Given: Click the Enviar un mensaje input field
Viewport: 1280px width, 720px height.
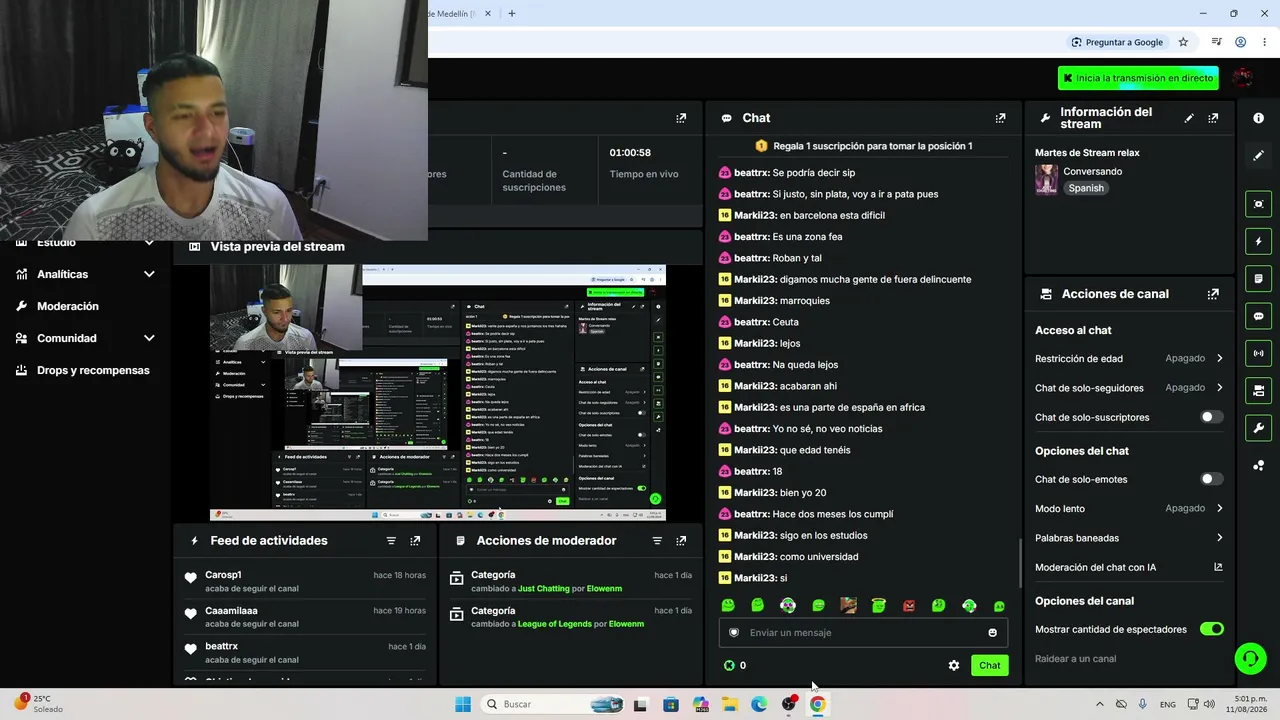Looking at the screenshot, I should pyautogui.click(x=863, y=632).
